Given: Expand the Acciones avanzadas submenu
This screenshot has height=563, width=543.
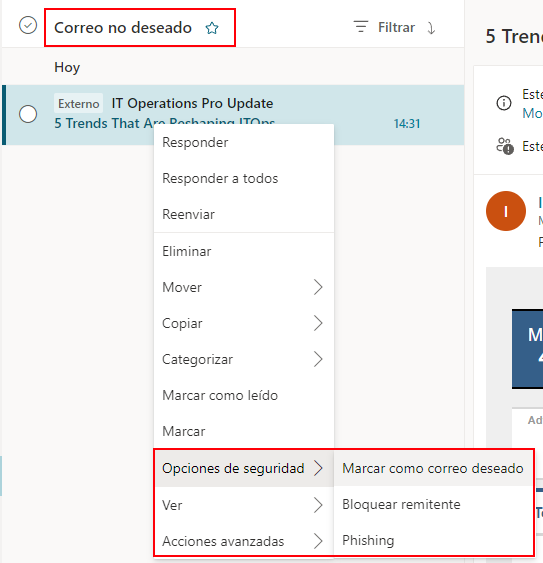Looking at the screenshot, I should [244, 541].
